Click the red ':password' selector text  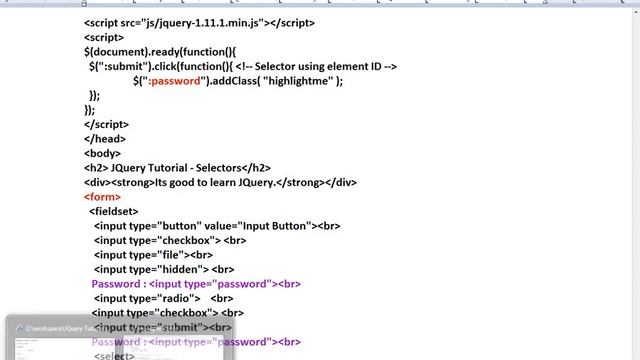pos(174,81)
